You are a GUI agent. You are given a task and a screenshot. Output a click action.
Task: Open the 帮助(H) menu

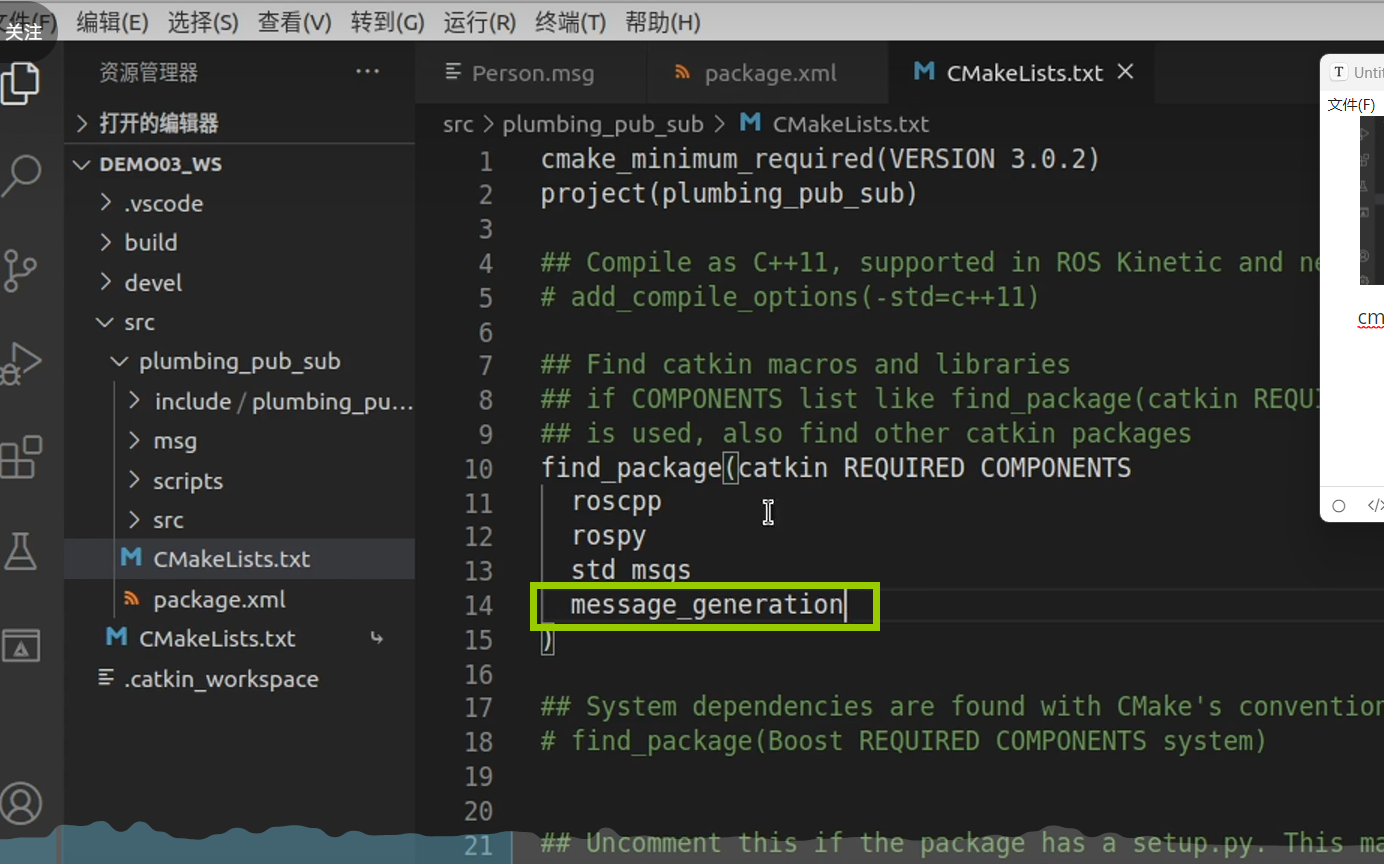(x=662, y=22)
